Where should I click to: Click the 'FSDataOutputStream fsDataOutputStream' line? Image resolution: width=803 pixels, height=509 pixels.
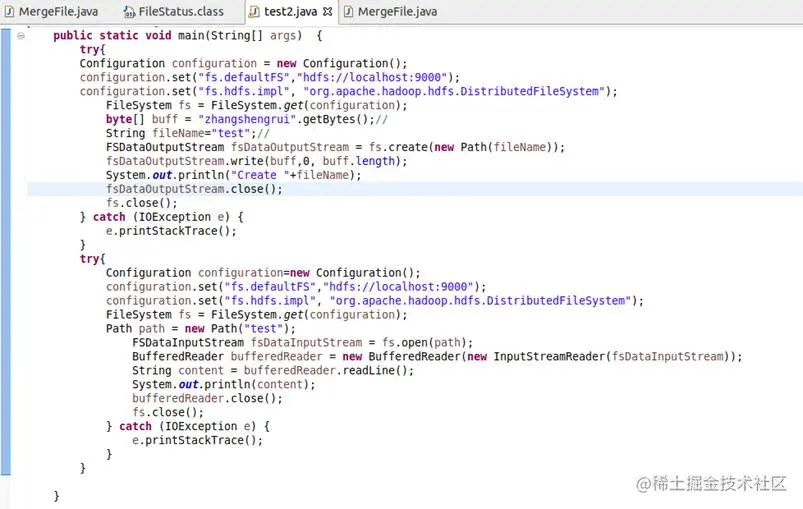pos(335,147)
